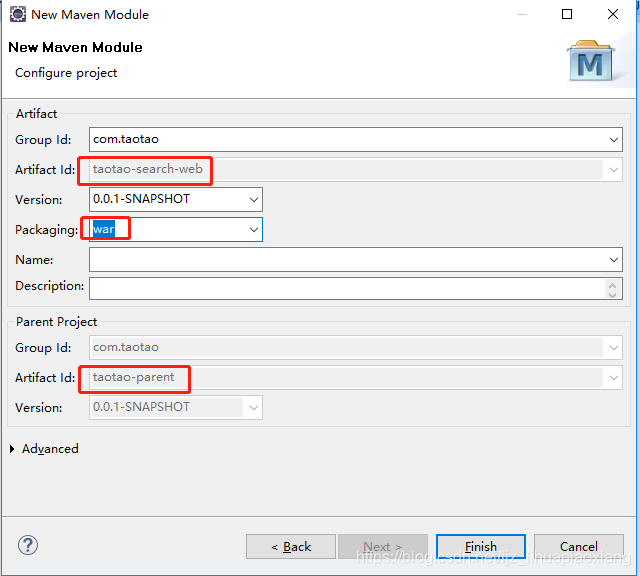
Task: Click the disabled Next button
Action: point(383,547)
